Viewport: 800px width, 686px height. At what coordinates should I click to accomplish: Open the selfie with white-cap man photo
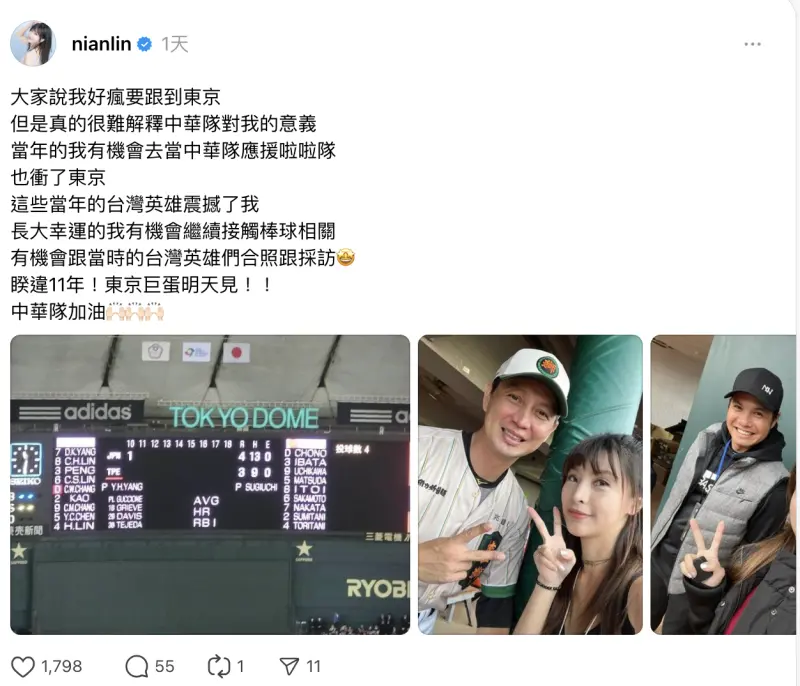pos(530,485)
